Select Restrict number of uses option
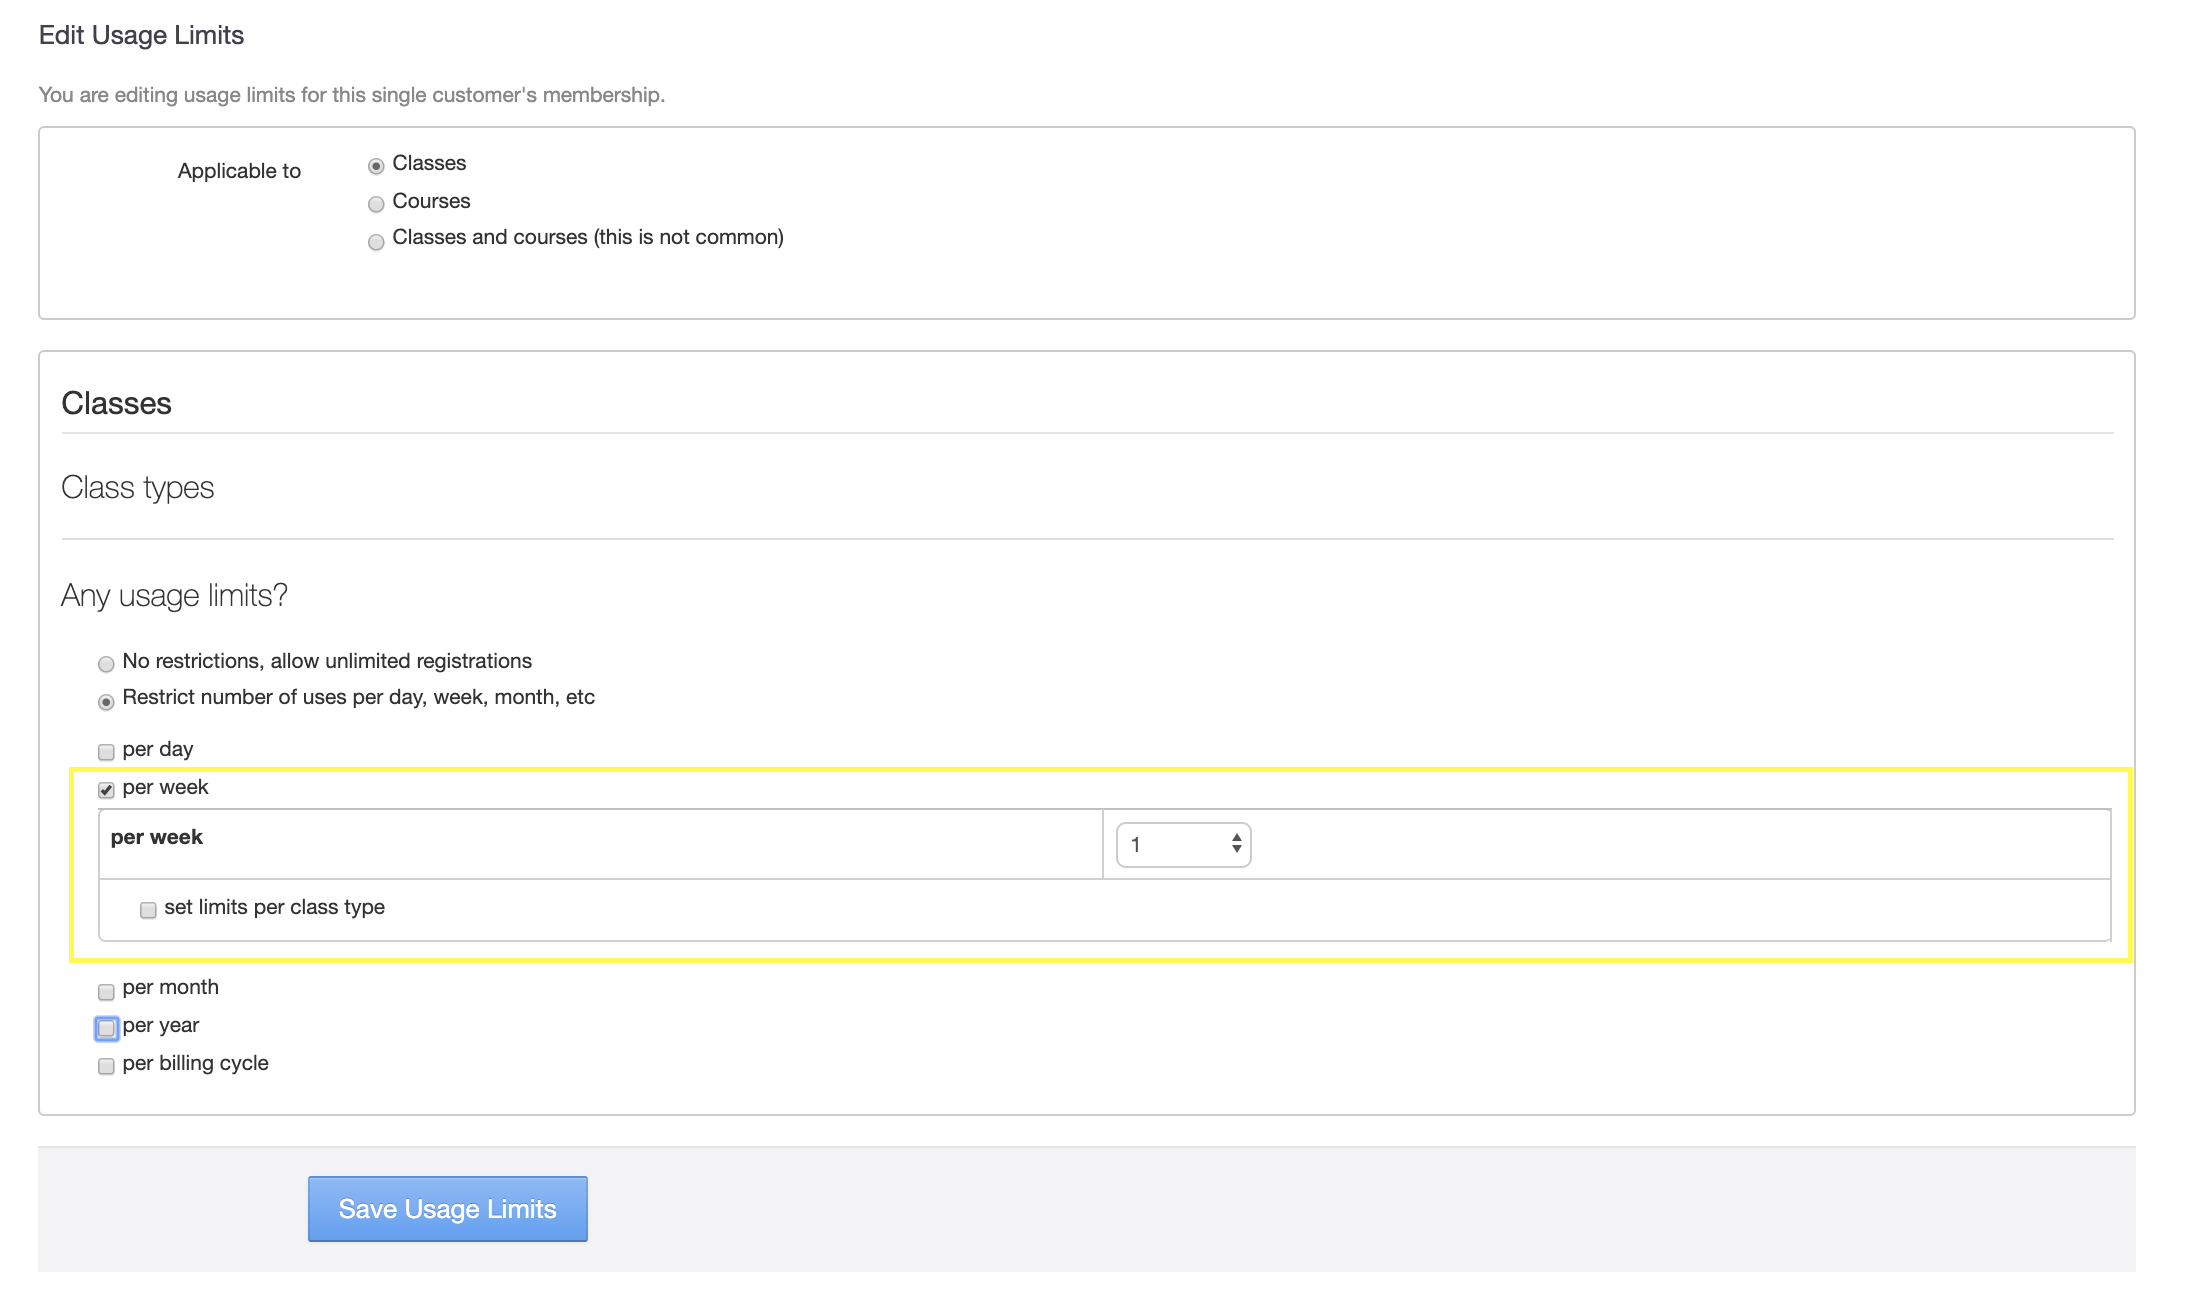 point(106,702)
